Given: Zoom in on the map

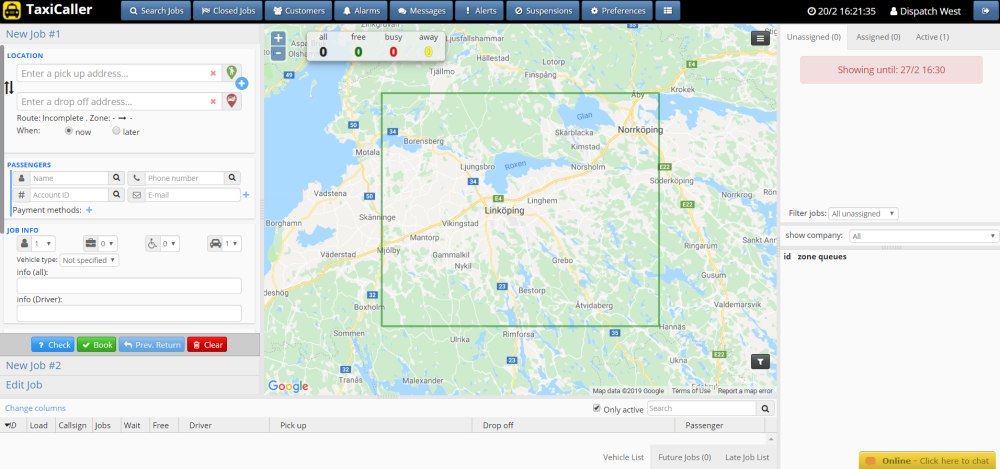Looking at the screenshot, I should pyautogui.click(x=278, y=38).
